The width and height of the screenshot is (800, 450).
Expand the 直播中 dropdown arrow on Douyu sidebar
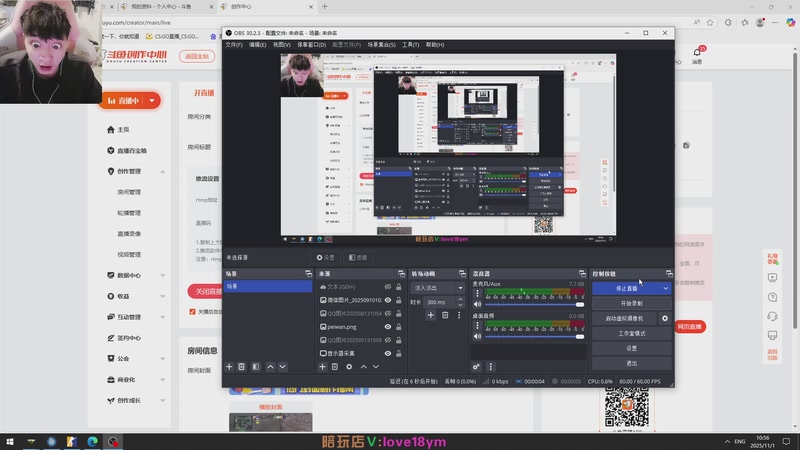click(x=152, y=101)
